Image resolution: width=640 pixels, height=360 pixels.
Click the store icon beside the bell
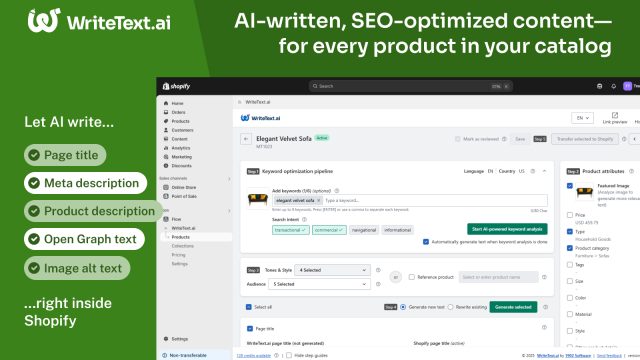[600, 86]
